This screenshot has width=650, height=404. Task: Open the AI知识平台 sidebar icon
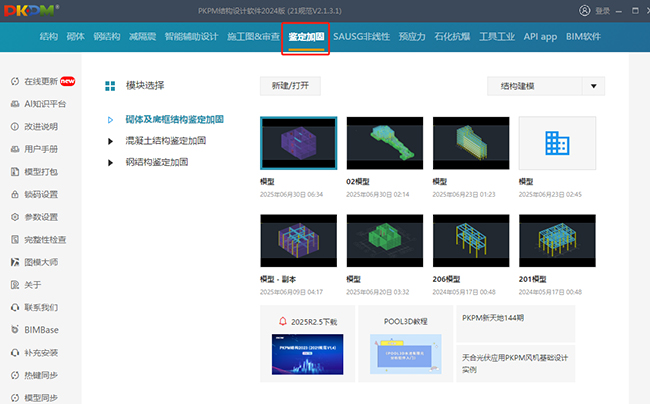click(15, 104)
